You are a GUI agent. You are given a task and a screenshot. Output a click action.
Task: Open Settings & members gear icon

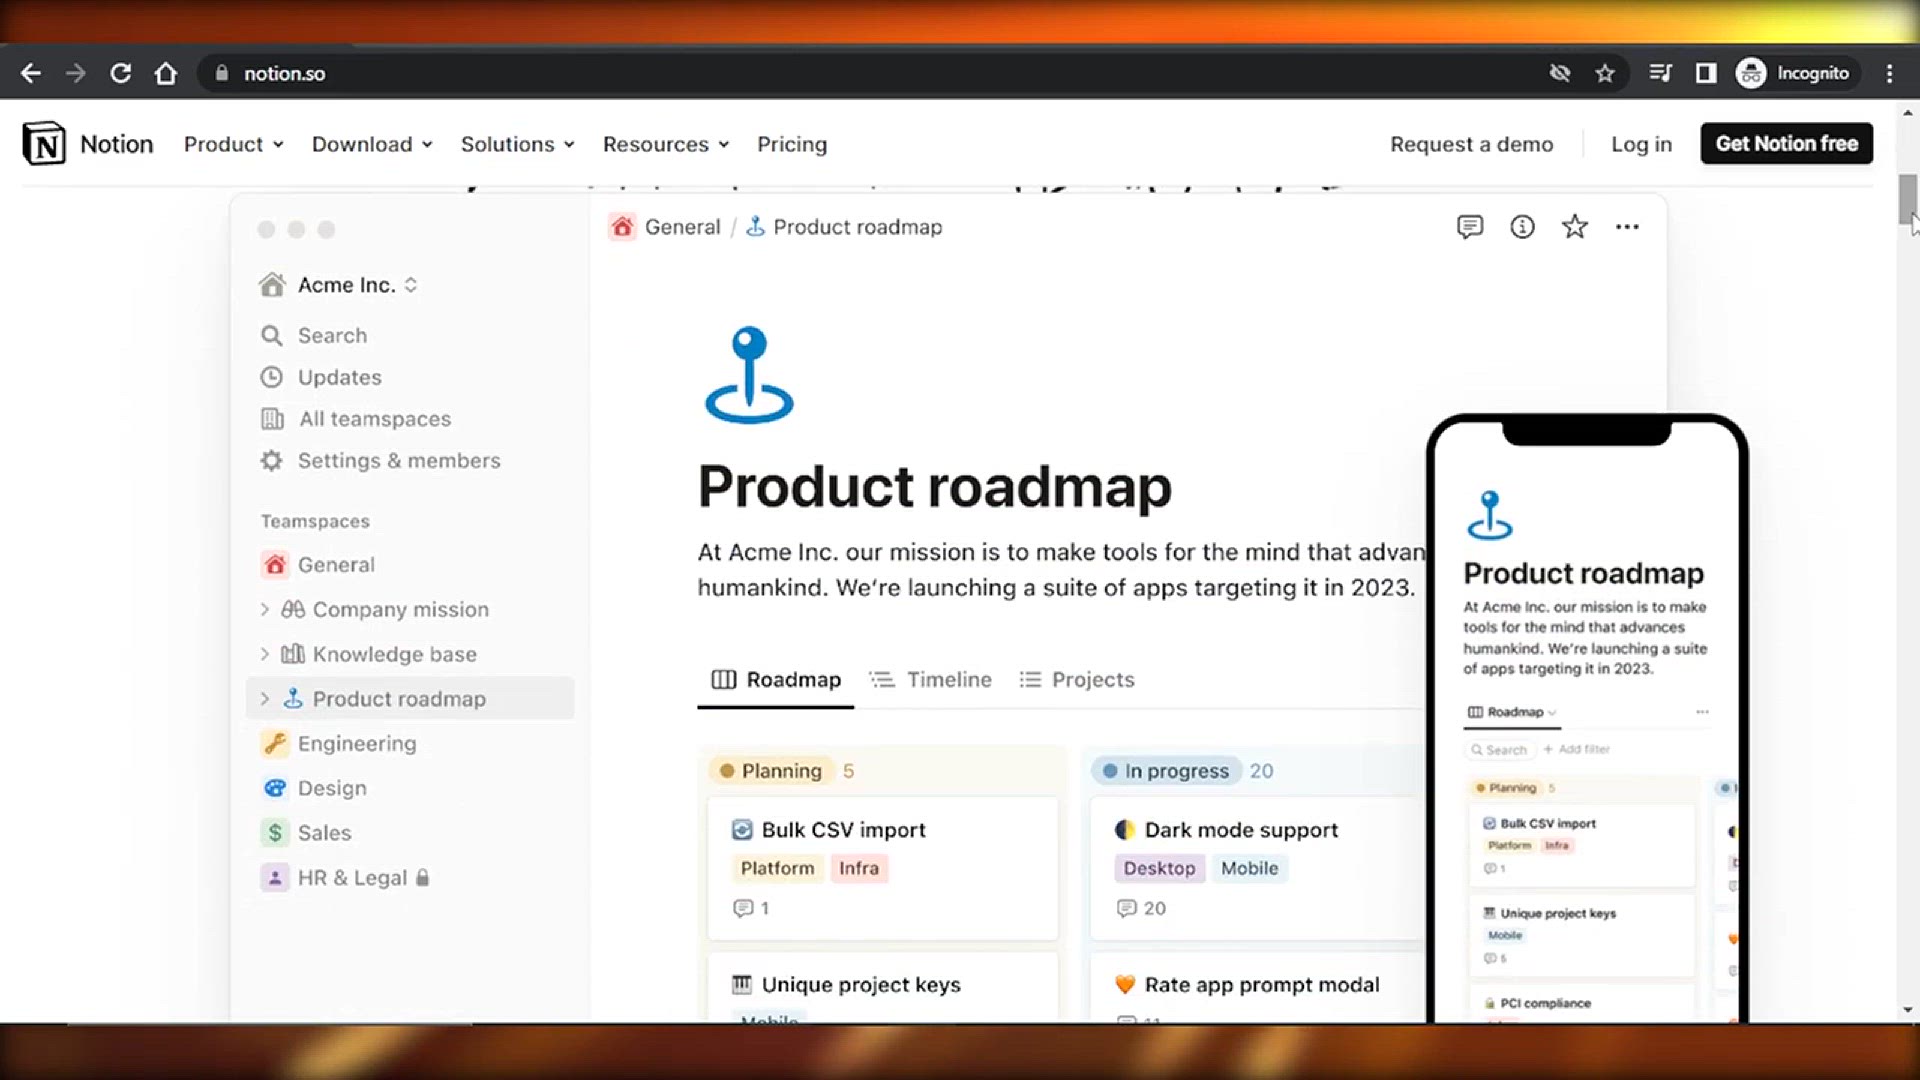point(272,461)
